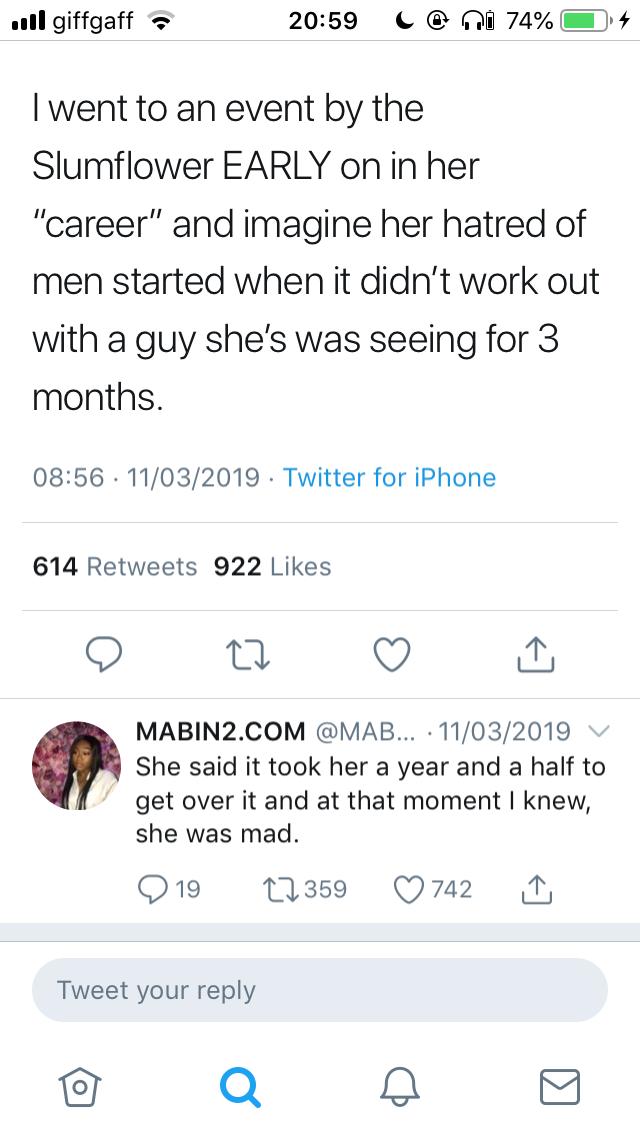Open the MABIN2.COM display name
This screenshot has height=1136, width=640.
click(220, 731)
